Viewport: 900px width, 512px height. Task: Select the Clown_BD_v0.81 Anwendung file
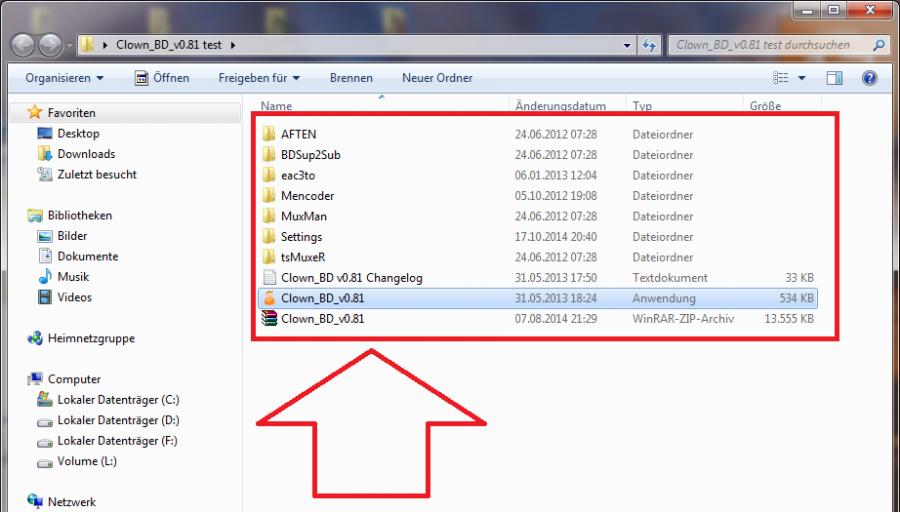[538, 298]
